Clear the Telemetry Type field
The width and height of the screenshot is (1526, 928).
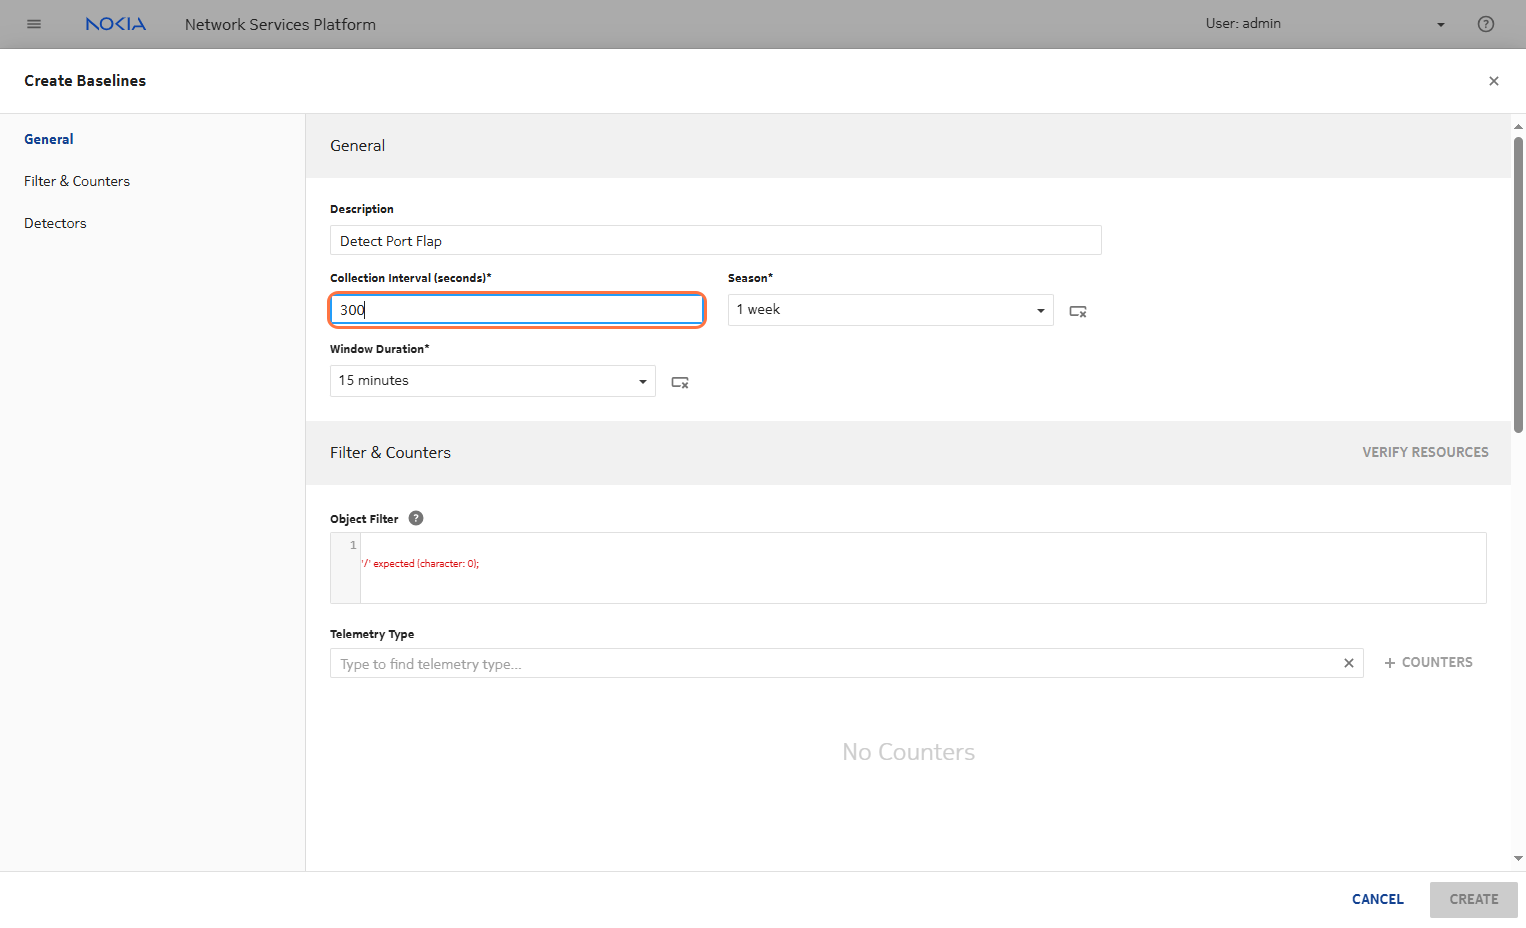tap(1348, 663)
